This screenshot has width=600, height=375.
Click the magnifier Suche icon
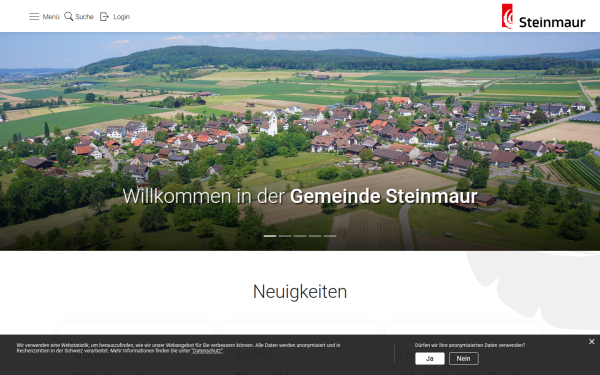pyautogui.click(x=68, y=16)
